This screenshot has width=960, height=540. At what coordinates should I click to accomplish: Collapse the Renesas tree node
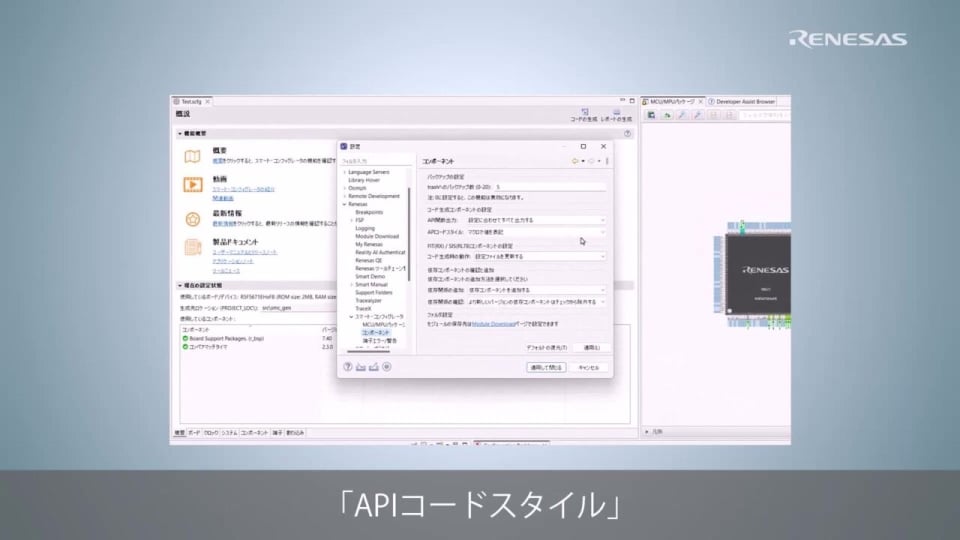pos(344,204)
